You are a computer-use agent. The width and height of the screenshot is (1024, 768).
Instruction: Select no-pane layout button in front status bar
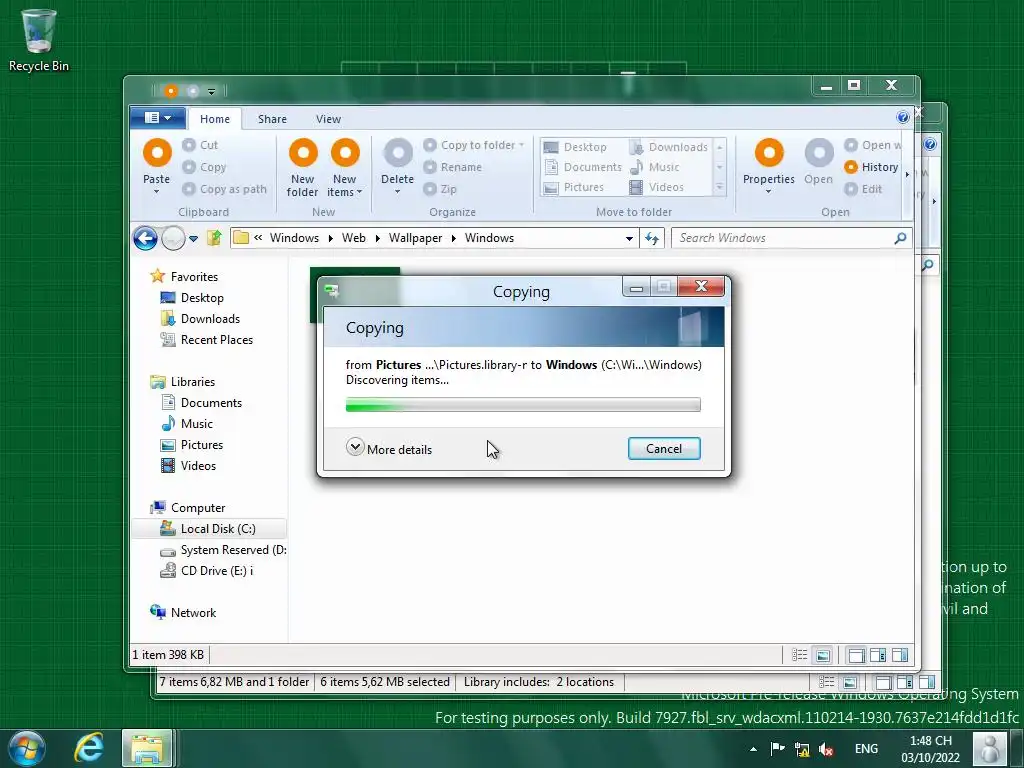tap(856, 655)
